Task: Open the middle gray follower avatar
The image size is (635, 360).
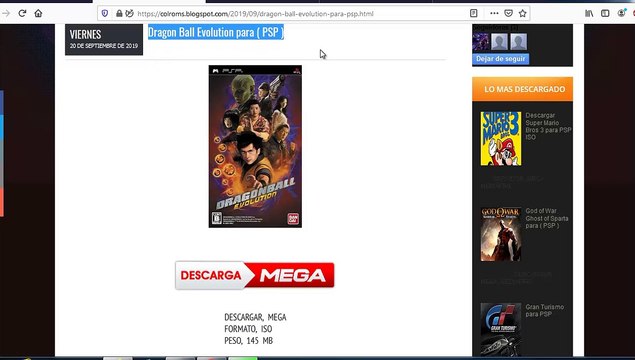Action: [499, 42]
